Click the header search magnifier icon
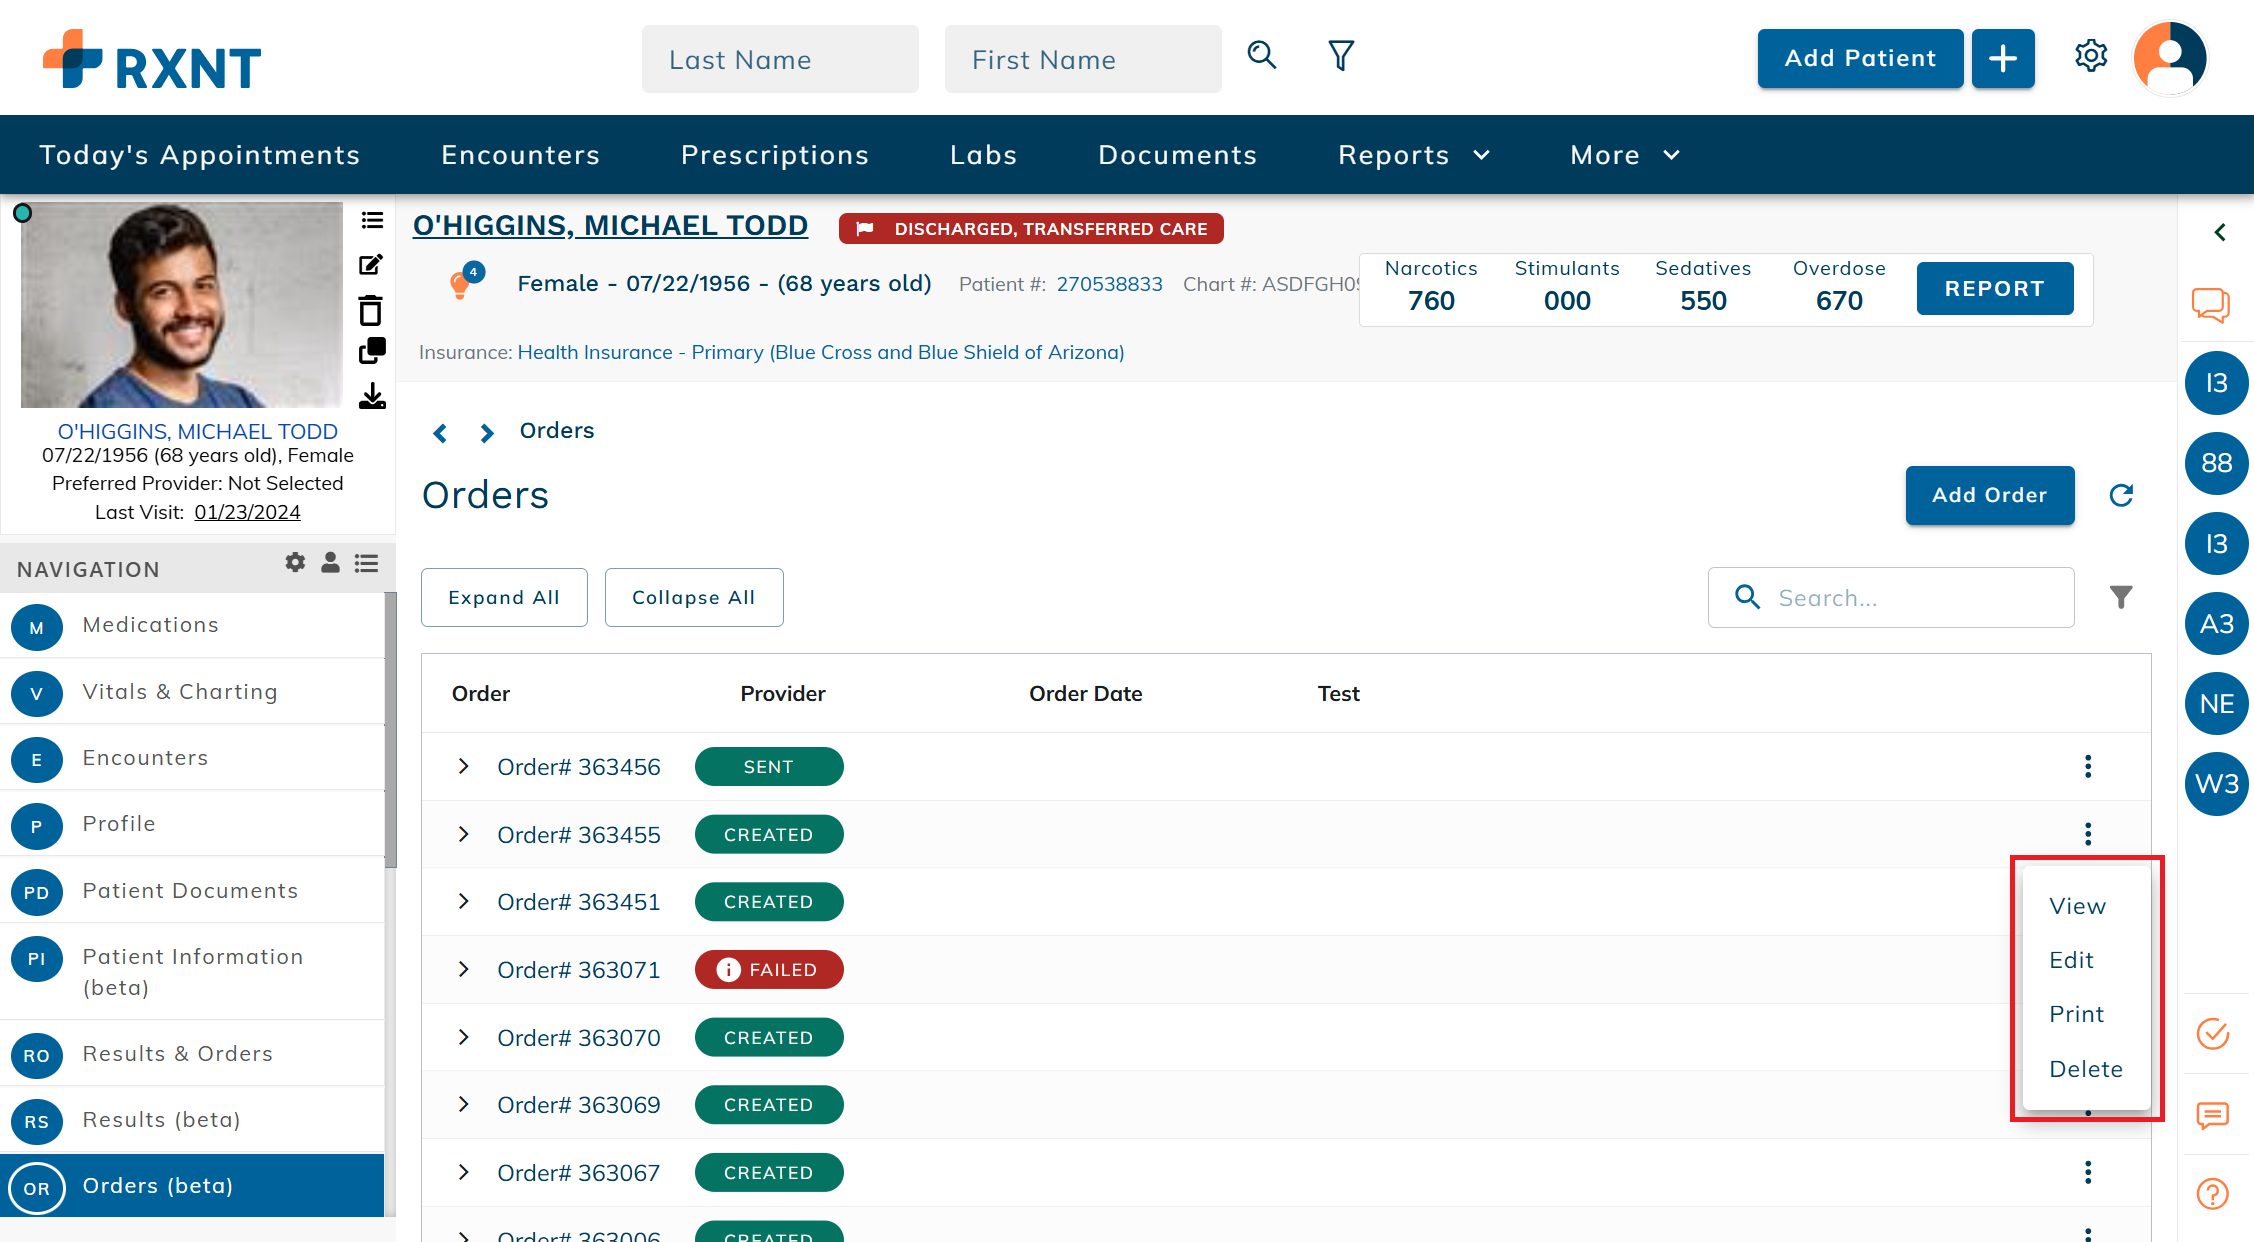Screen dimensions: 2254x1242 (x=1262, y=56)
